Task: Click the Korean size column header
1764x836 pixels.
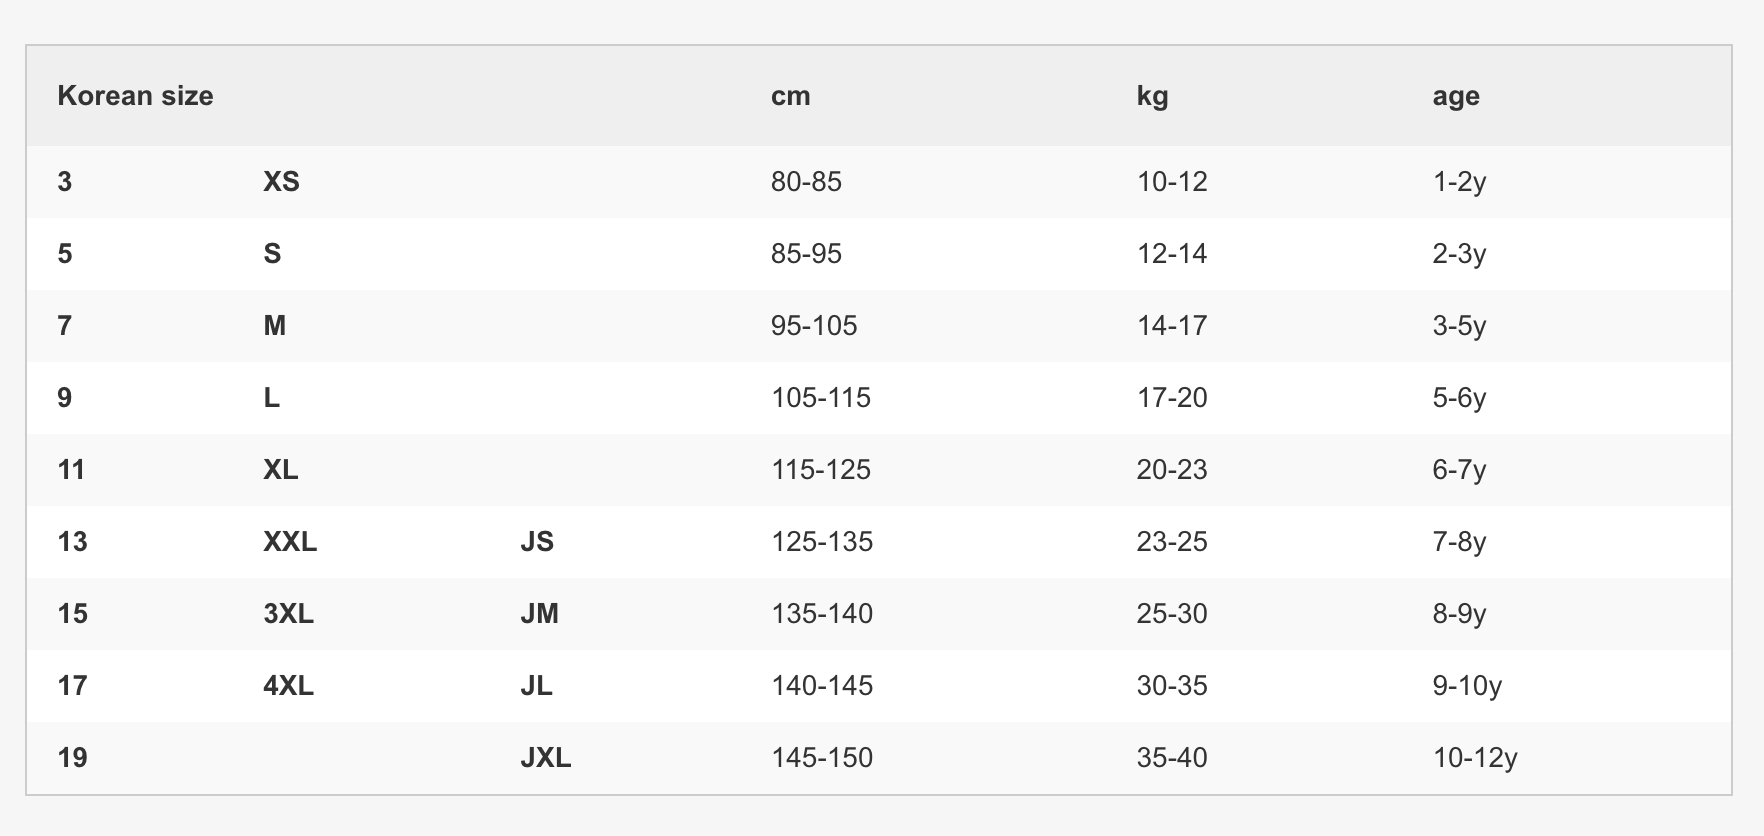Action: (x=135, y=96)
